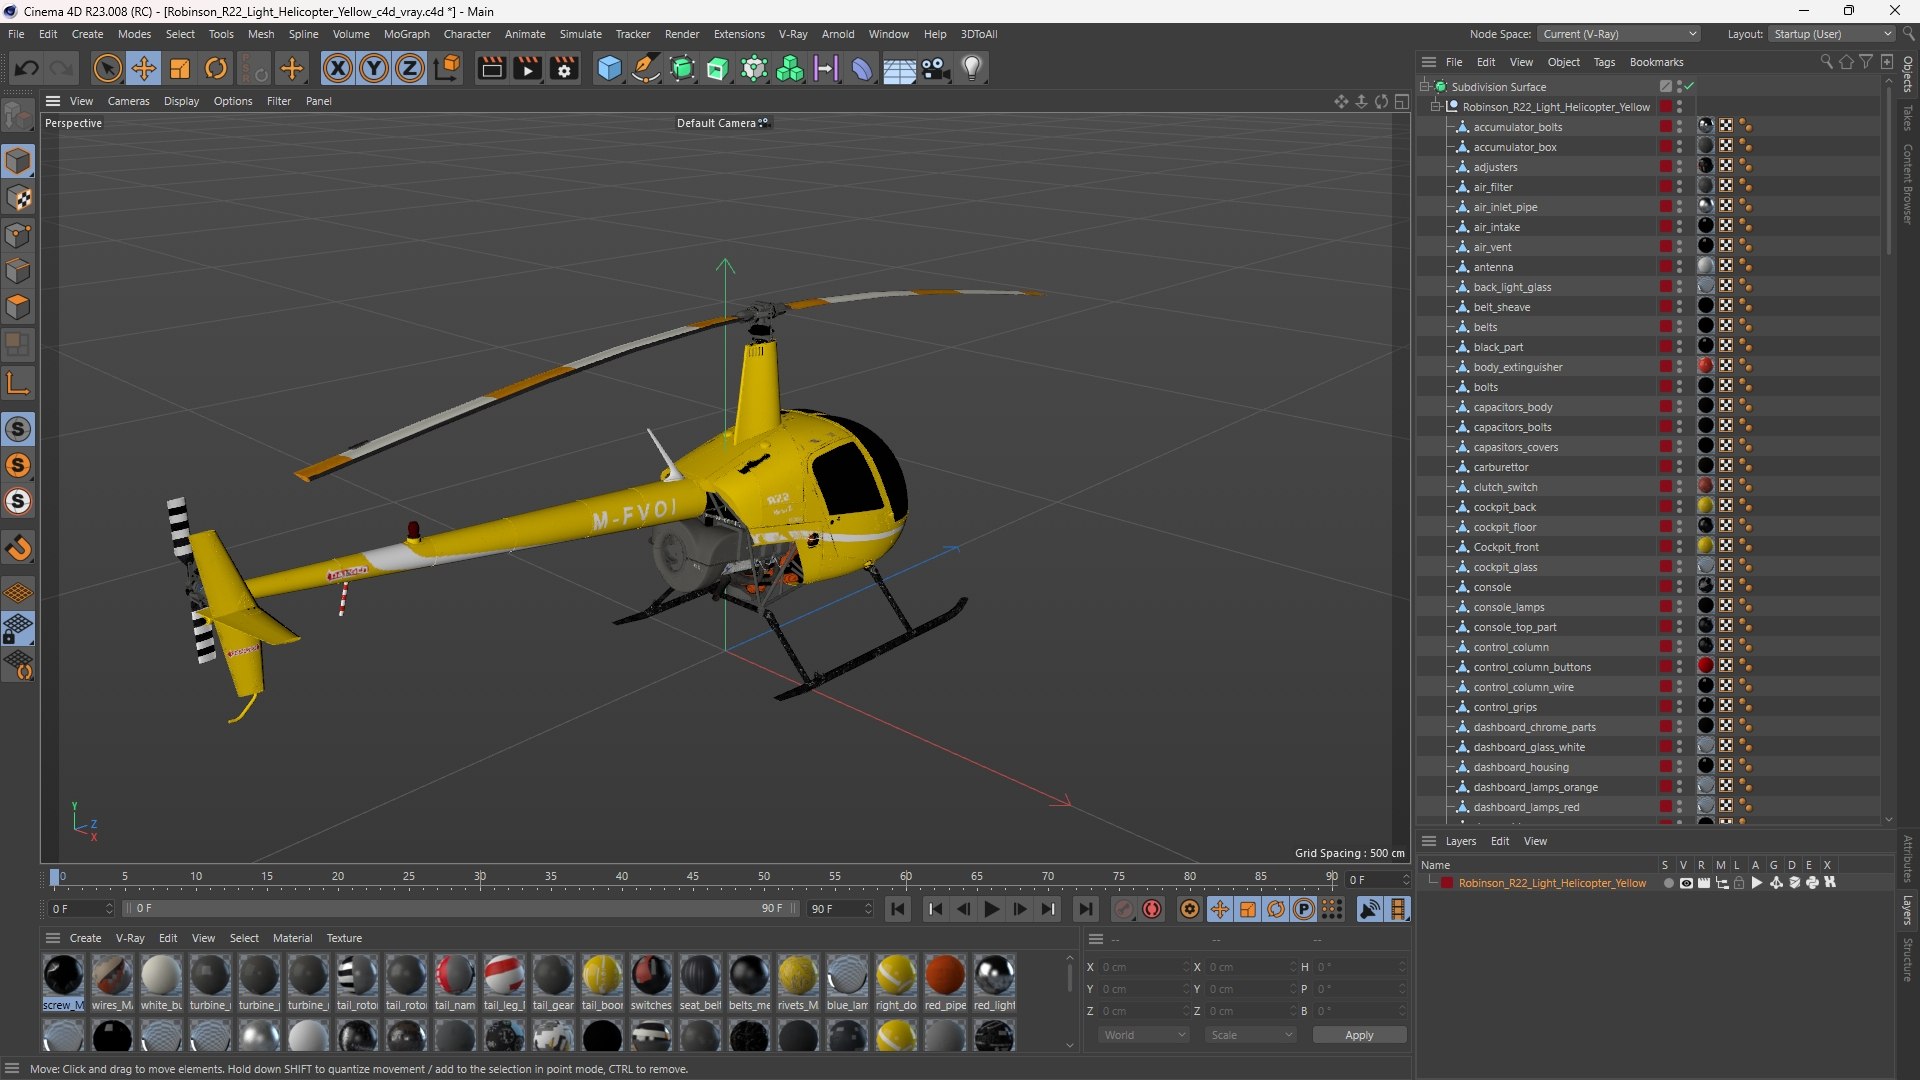
Task: Switch to Texture mode icon
Action: 18,198
